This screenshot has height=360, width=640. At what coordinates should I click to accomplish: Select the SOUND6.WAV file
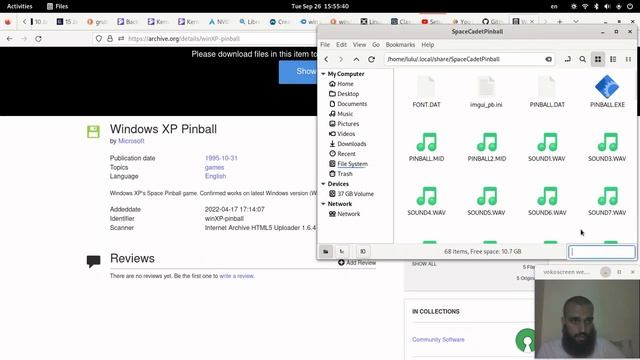[547, 200]
